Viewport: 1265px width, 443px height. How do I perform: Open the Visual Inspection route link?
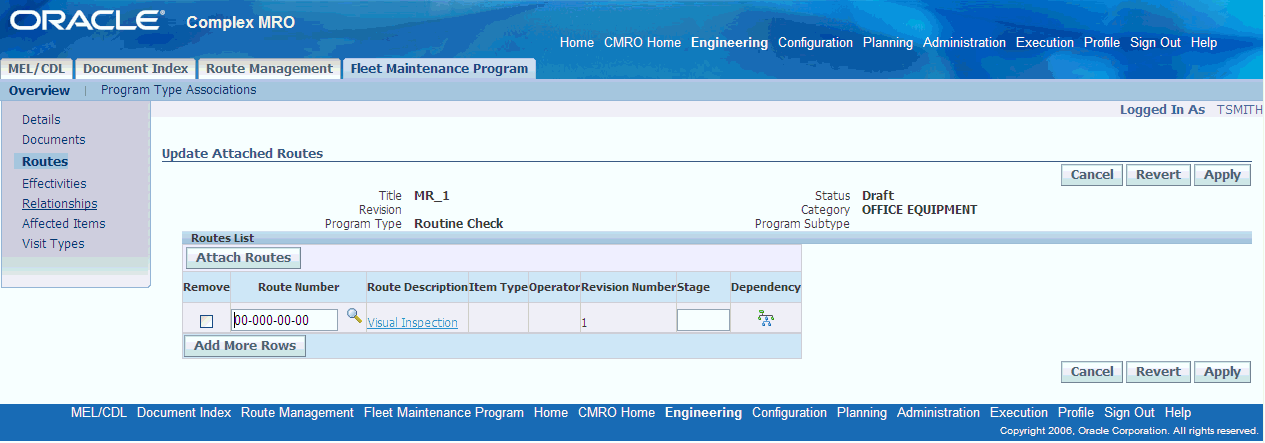coord(412,323)
